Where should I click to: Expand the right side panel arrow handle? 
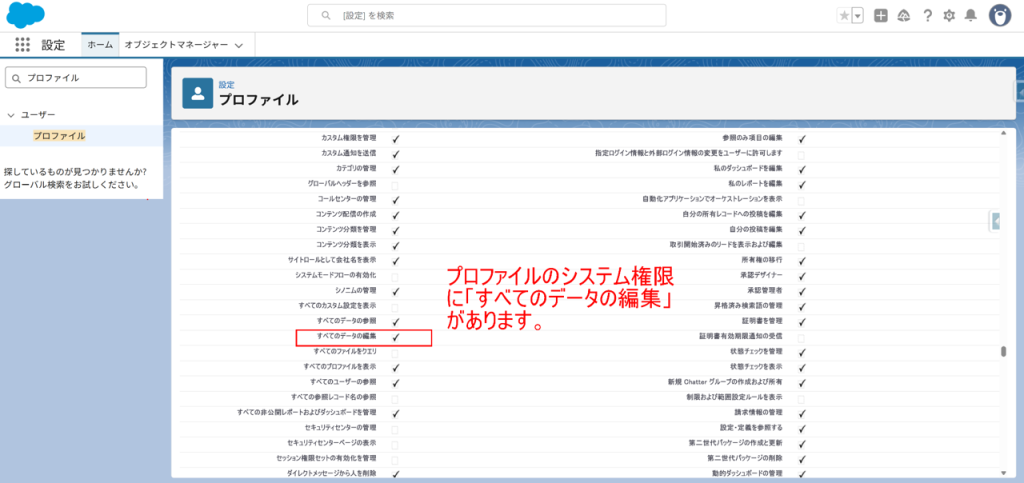(x=996, y=222)
